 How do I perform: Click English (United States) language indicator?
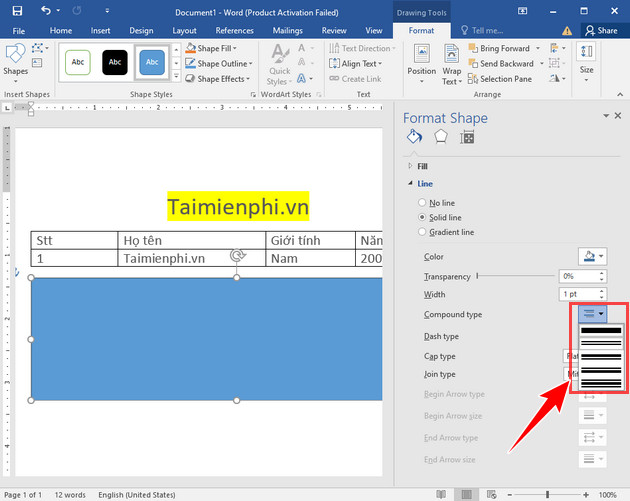(x=137, y=495)
